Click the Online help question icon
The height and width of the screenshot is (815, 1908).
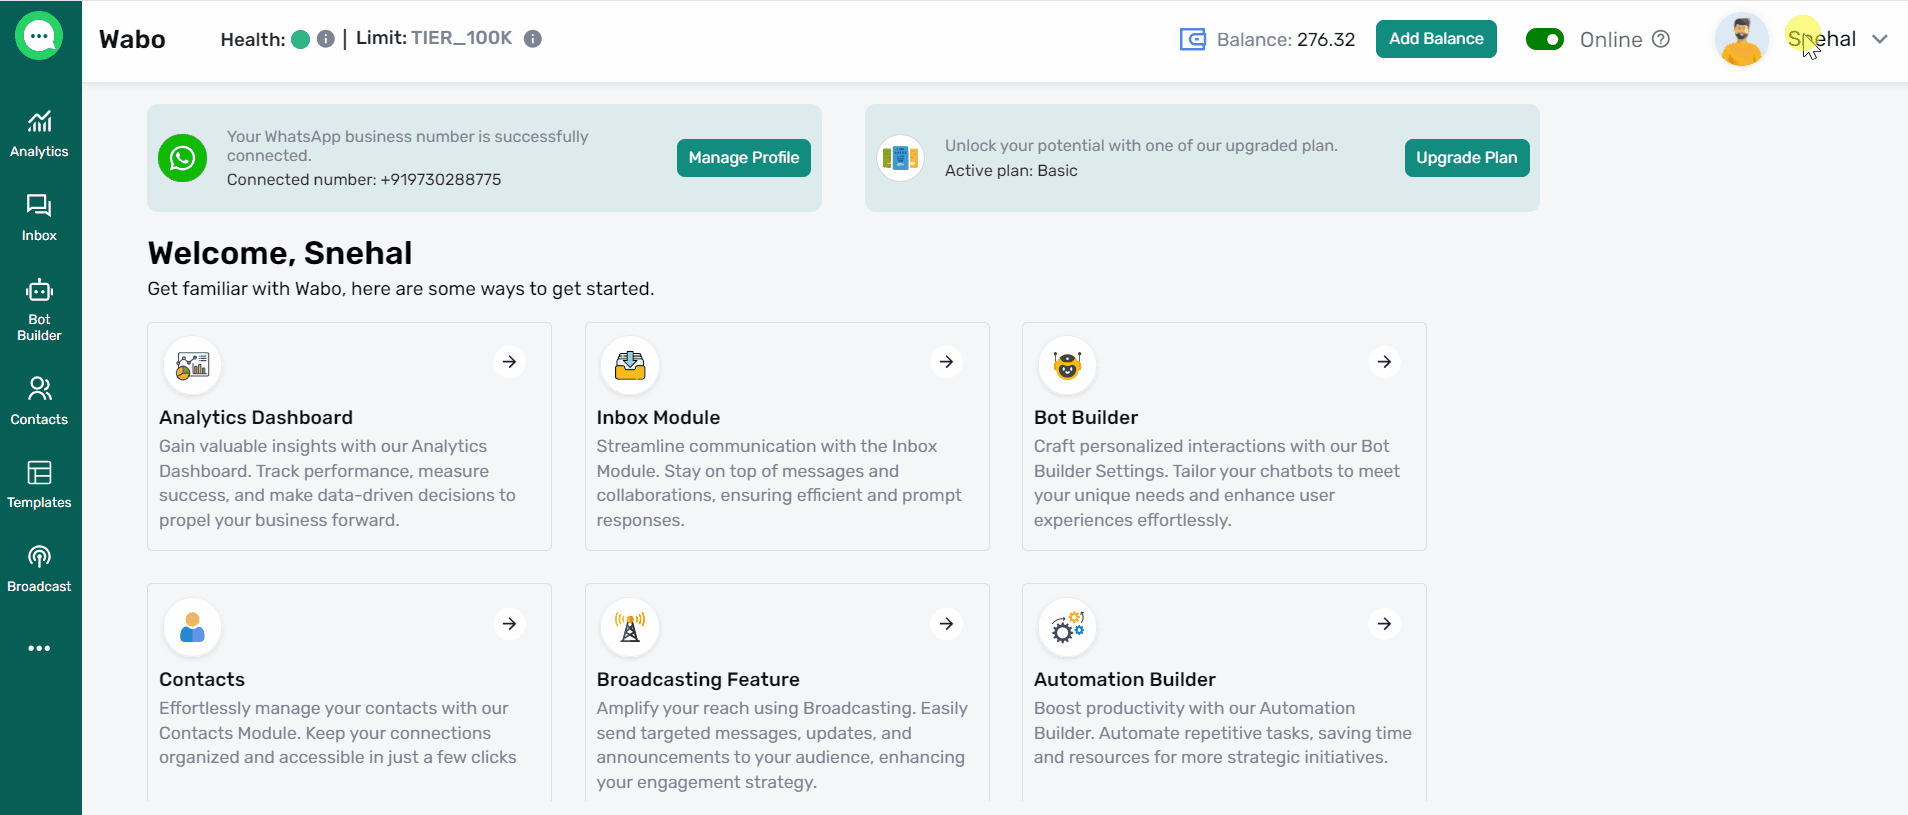pyautogui.click(x=1661, y=39)
